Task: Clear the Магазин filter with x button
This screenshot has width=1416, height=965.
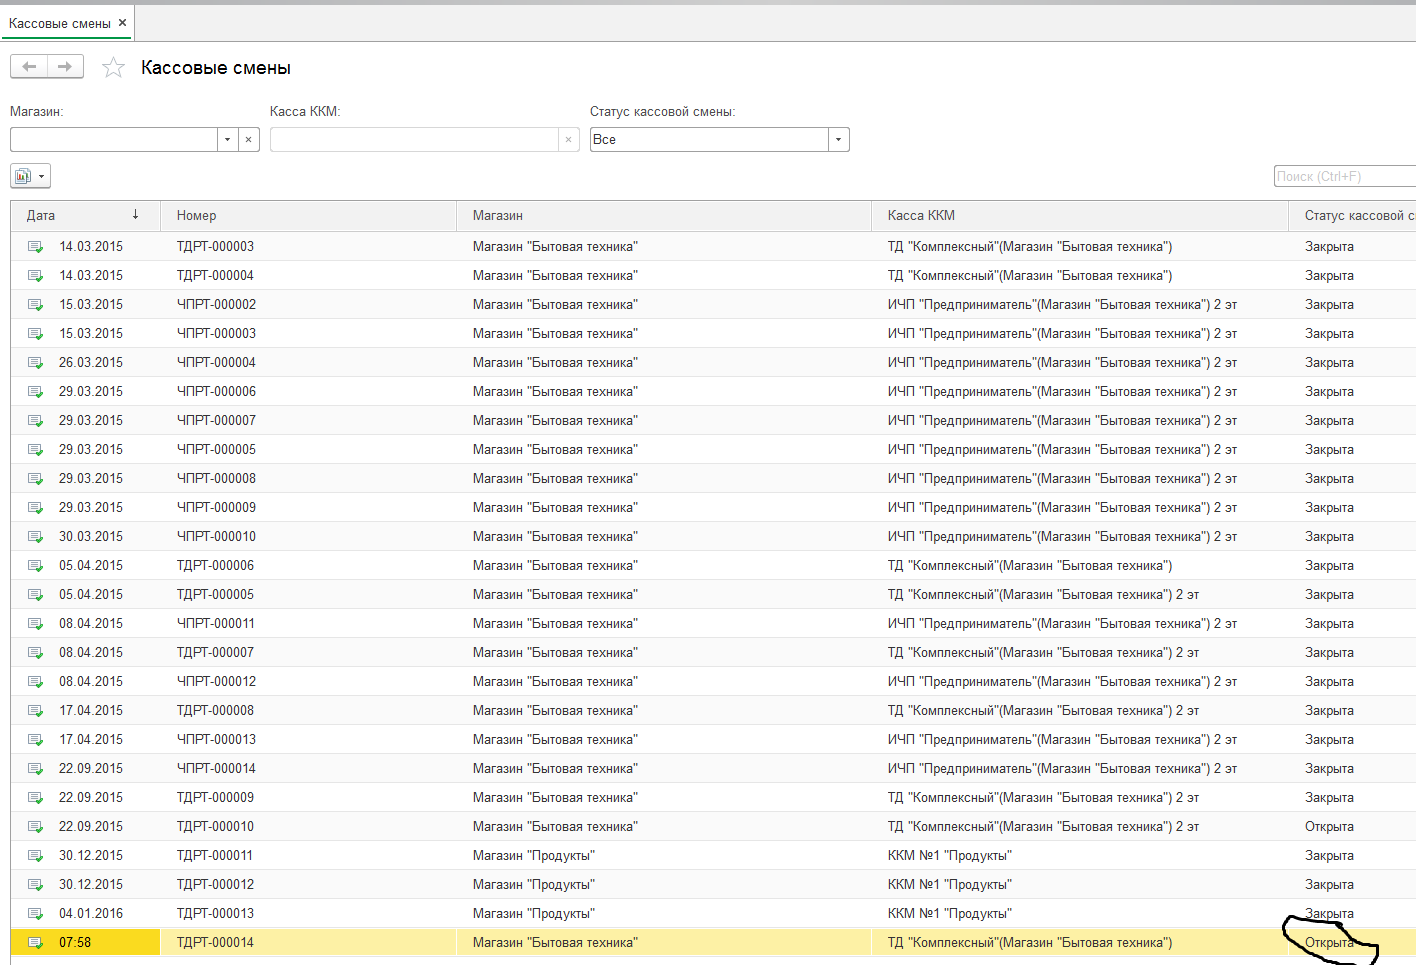Action: point(248,140)
